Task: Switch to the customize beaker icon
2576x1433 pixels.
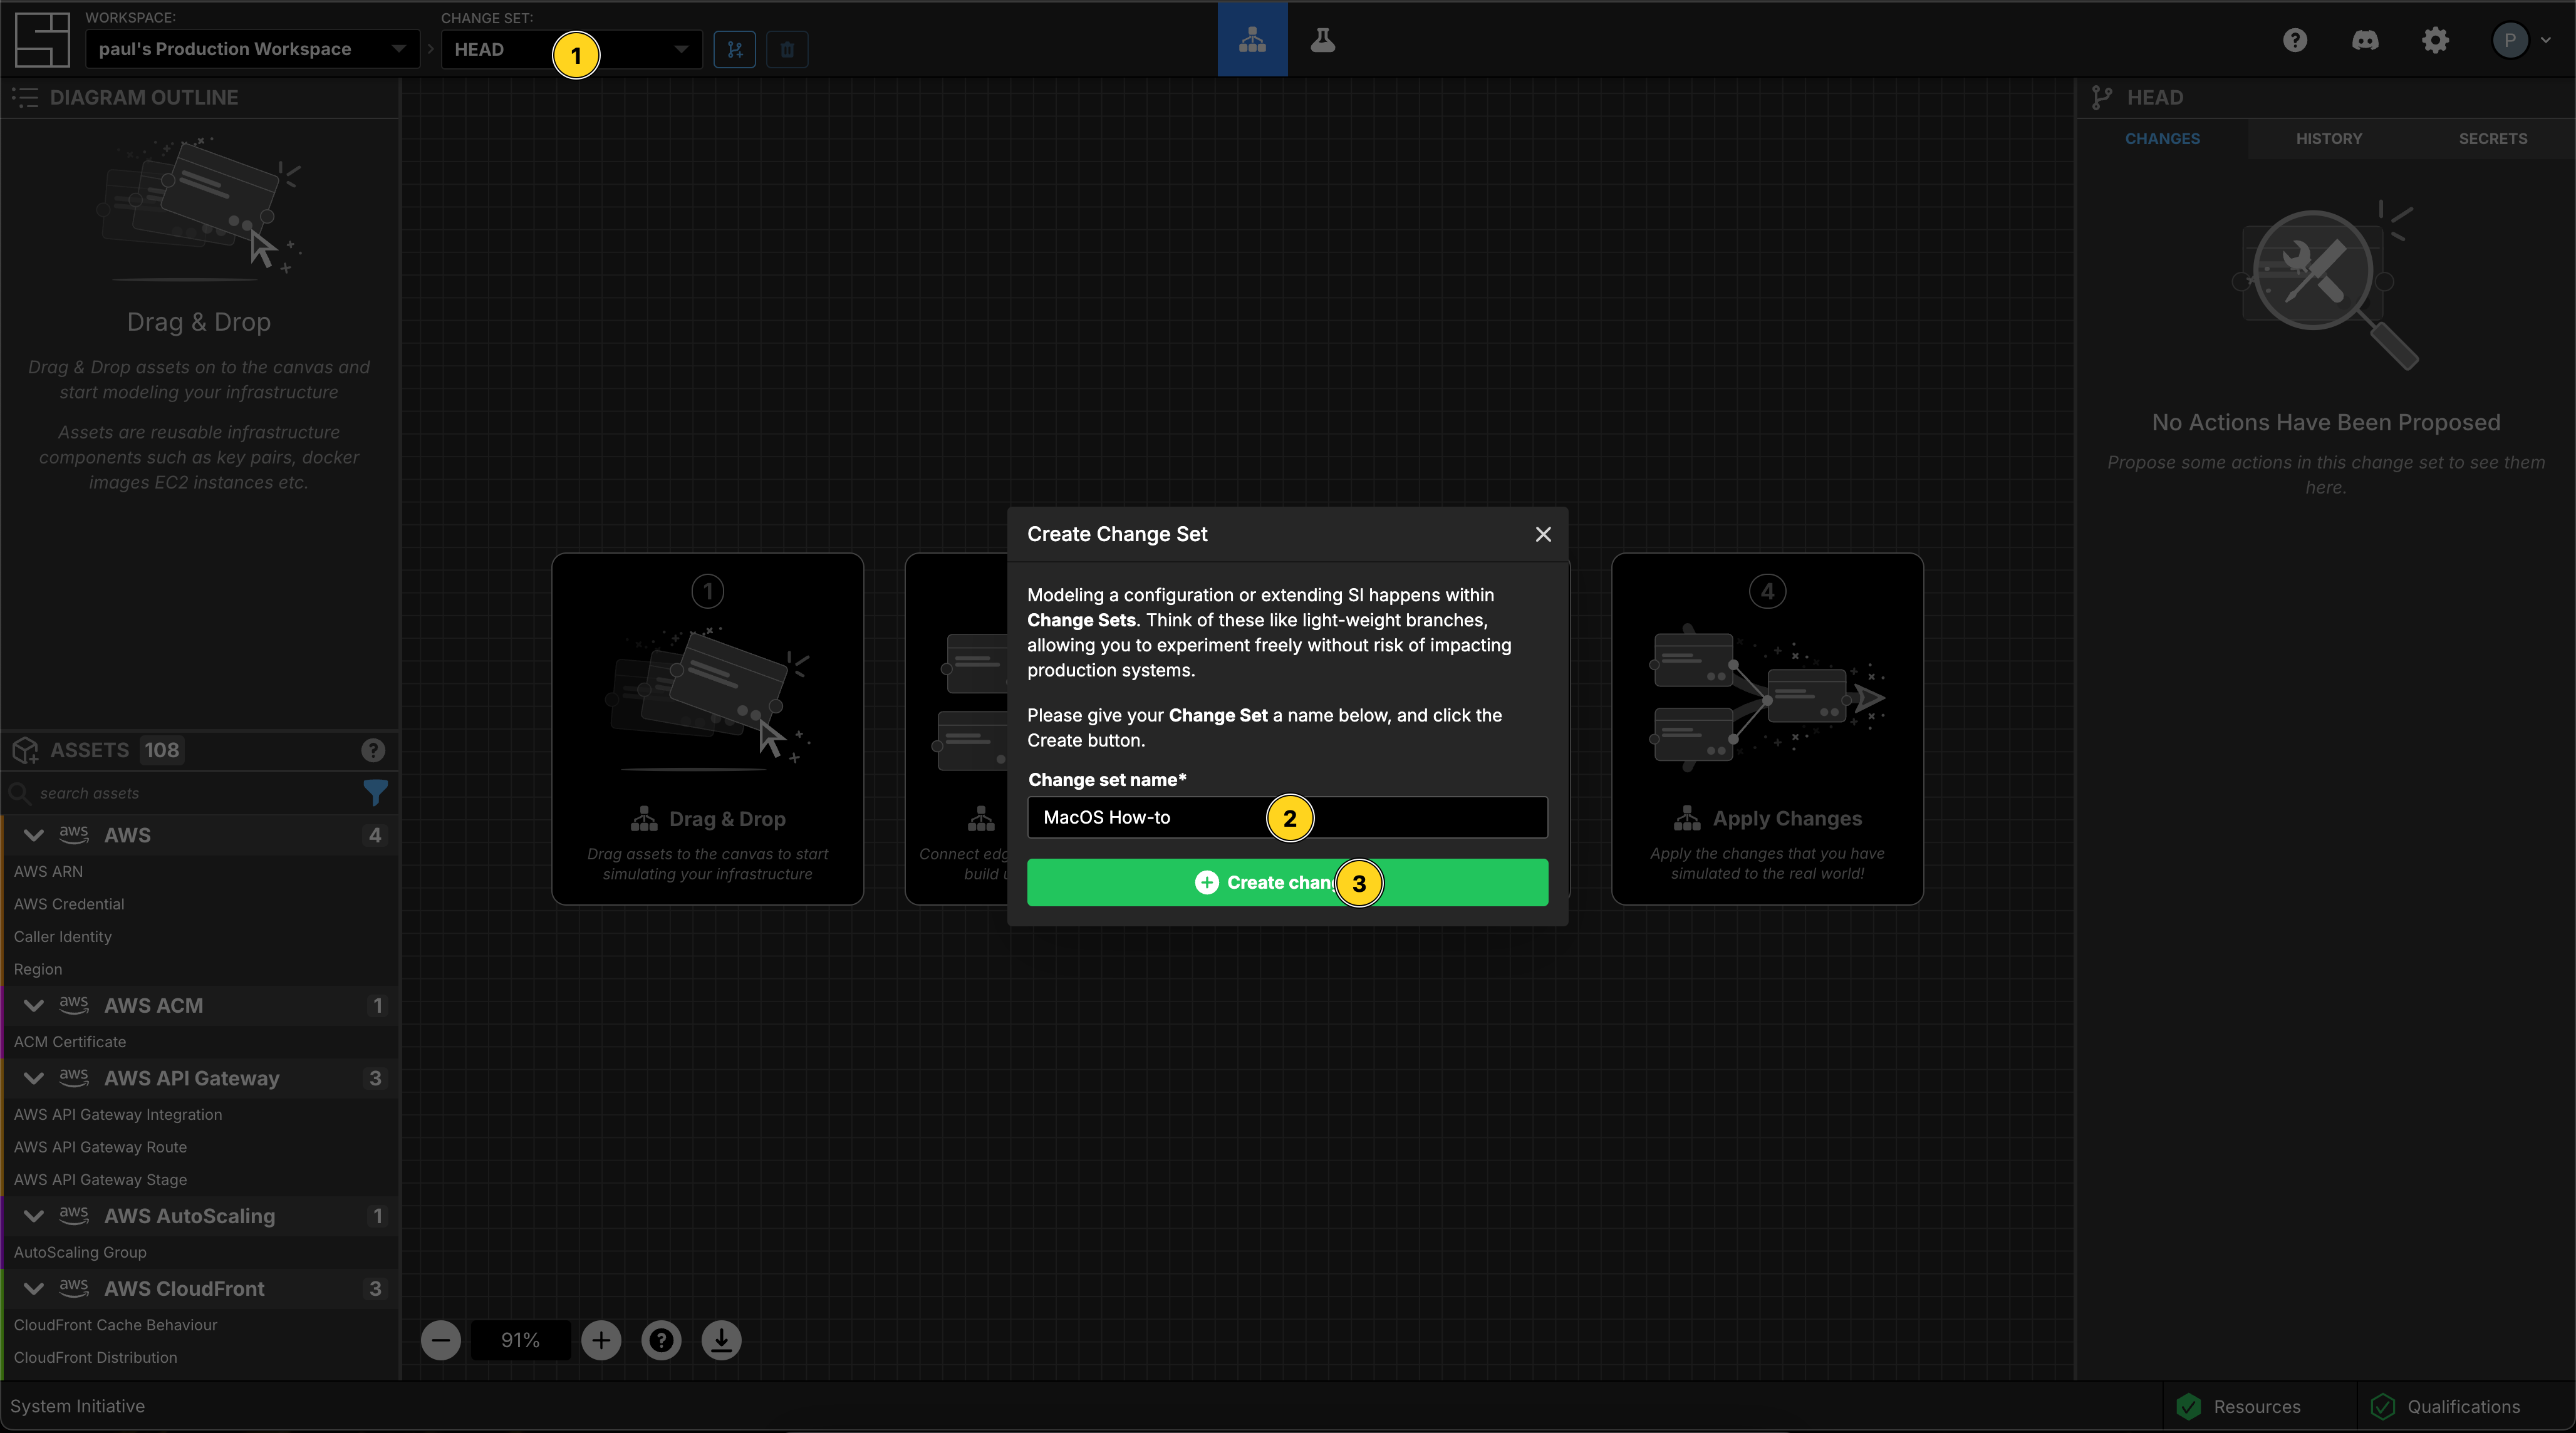Action: point(1323,40)
